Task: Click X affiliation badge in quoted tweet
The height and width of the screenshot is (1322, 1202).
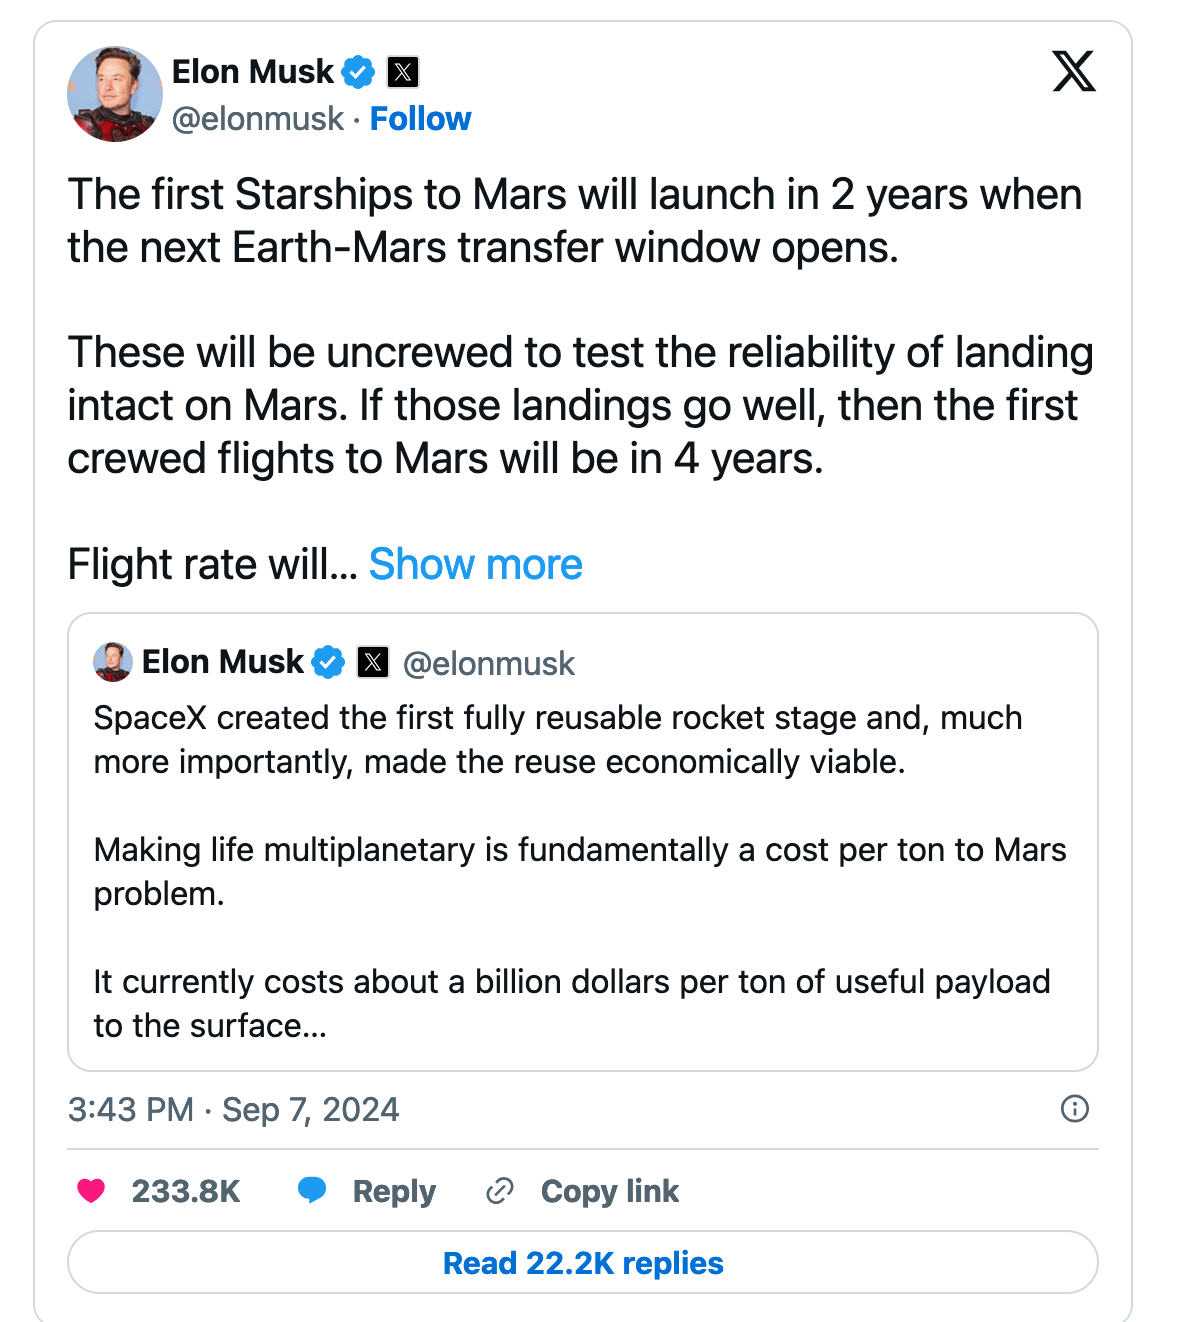Action: pyautogui.click(x=373, y=662)
